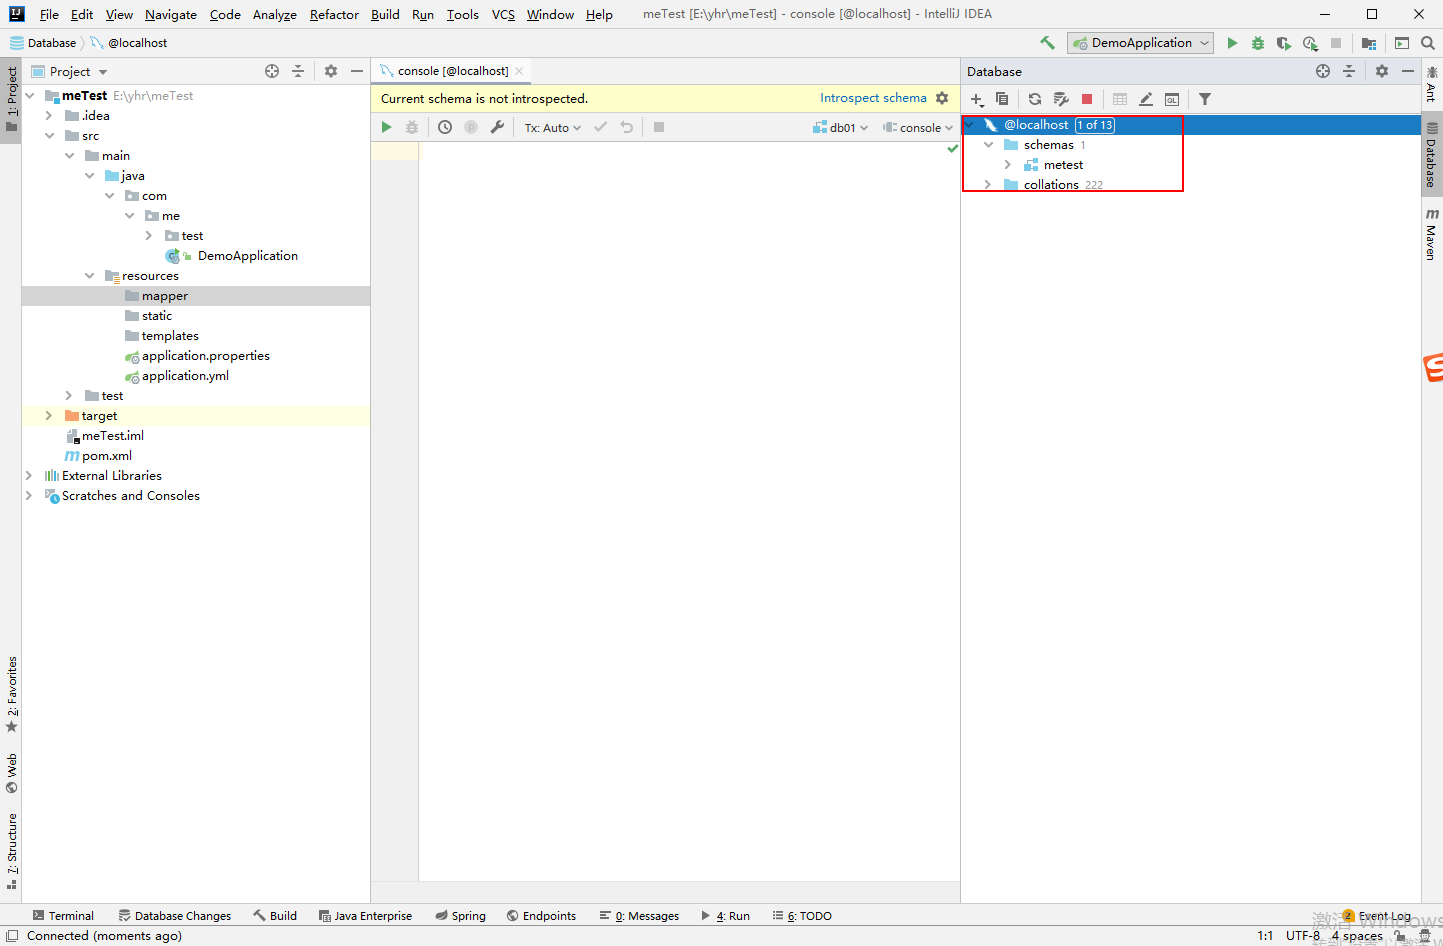The width and height of the screenshot is (1443, 946).
Task: Click the Build project hammer icon
Action: coord(1047,43)
